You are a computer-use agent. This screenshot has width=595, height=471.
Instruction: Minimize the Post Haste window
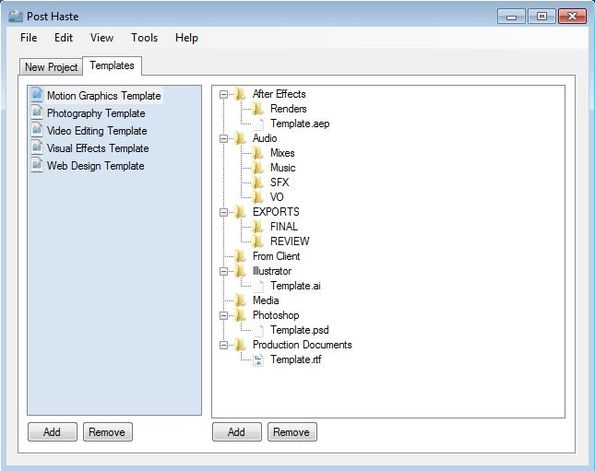click(511, 16)
